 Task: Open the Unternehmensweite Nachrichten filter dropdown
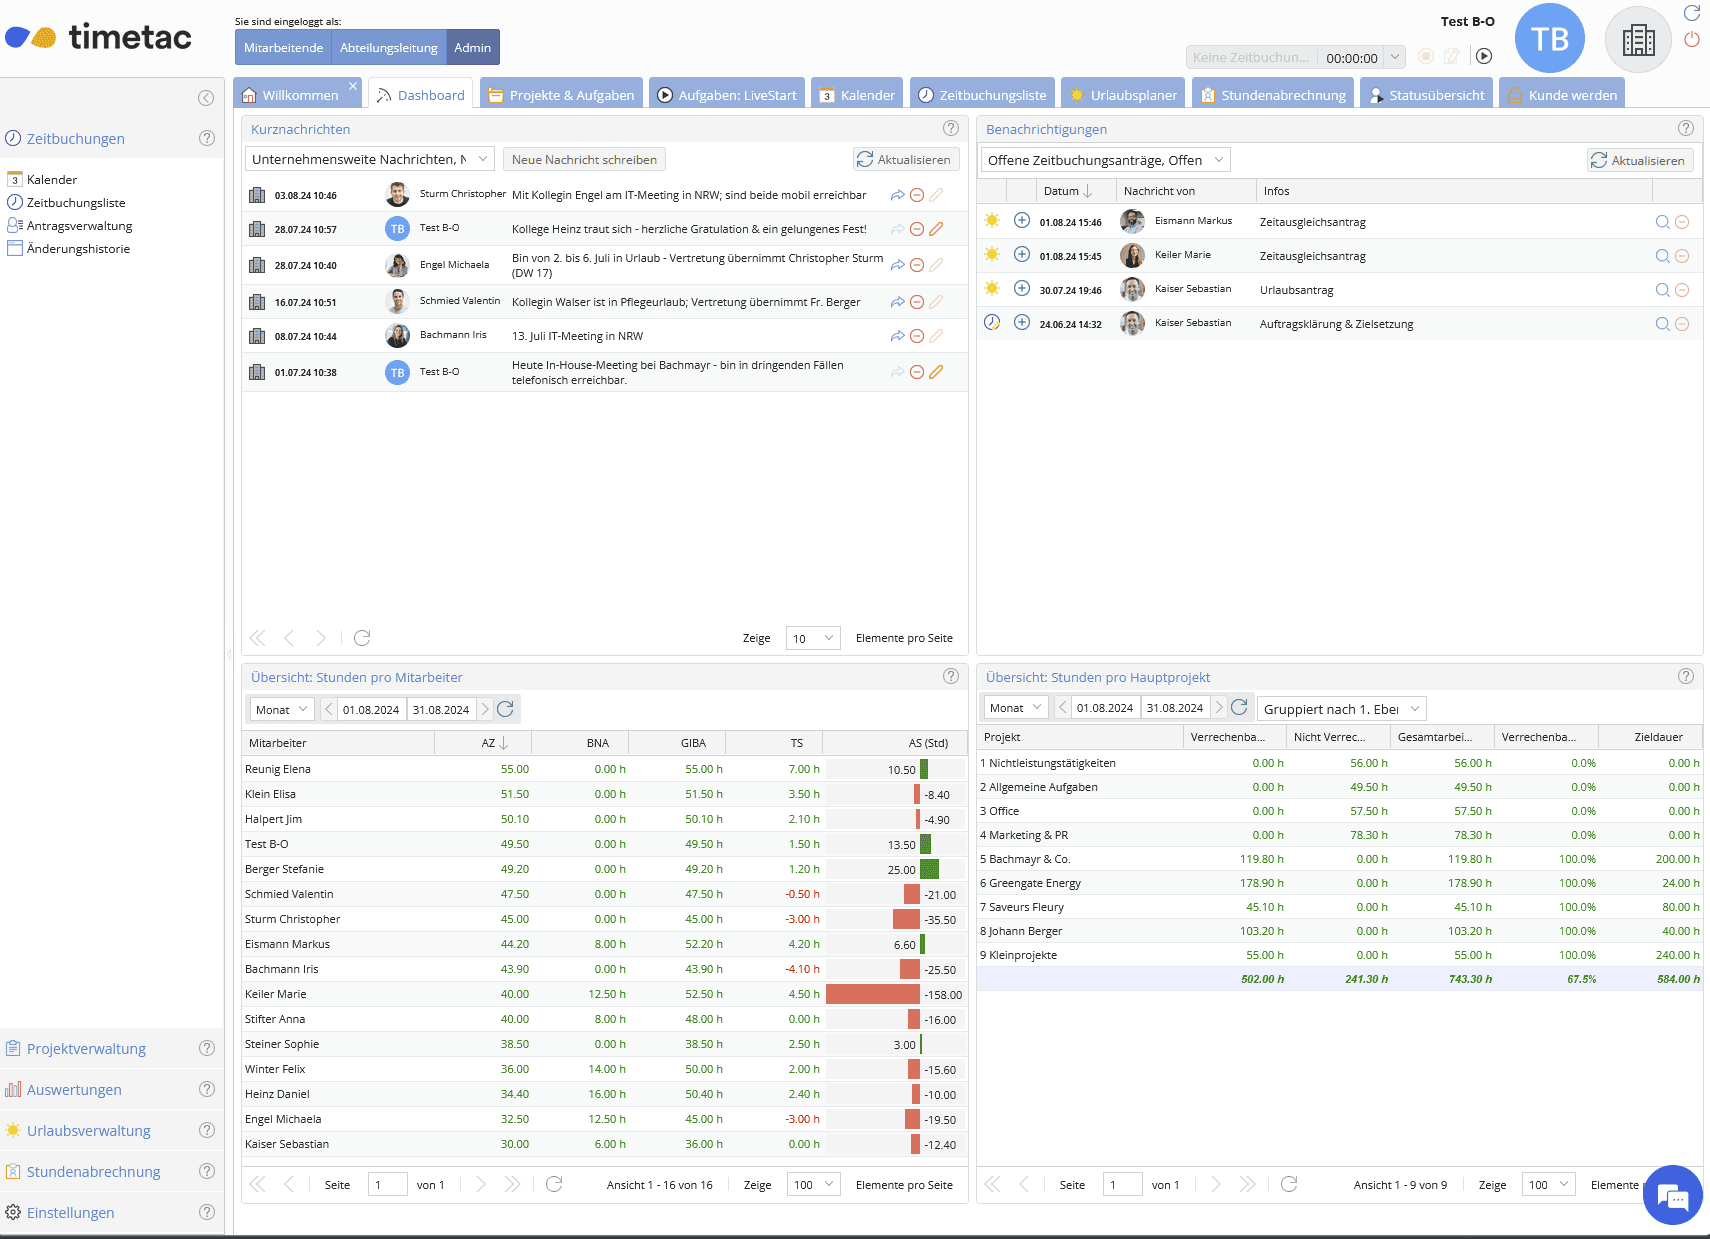point(369,158)
